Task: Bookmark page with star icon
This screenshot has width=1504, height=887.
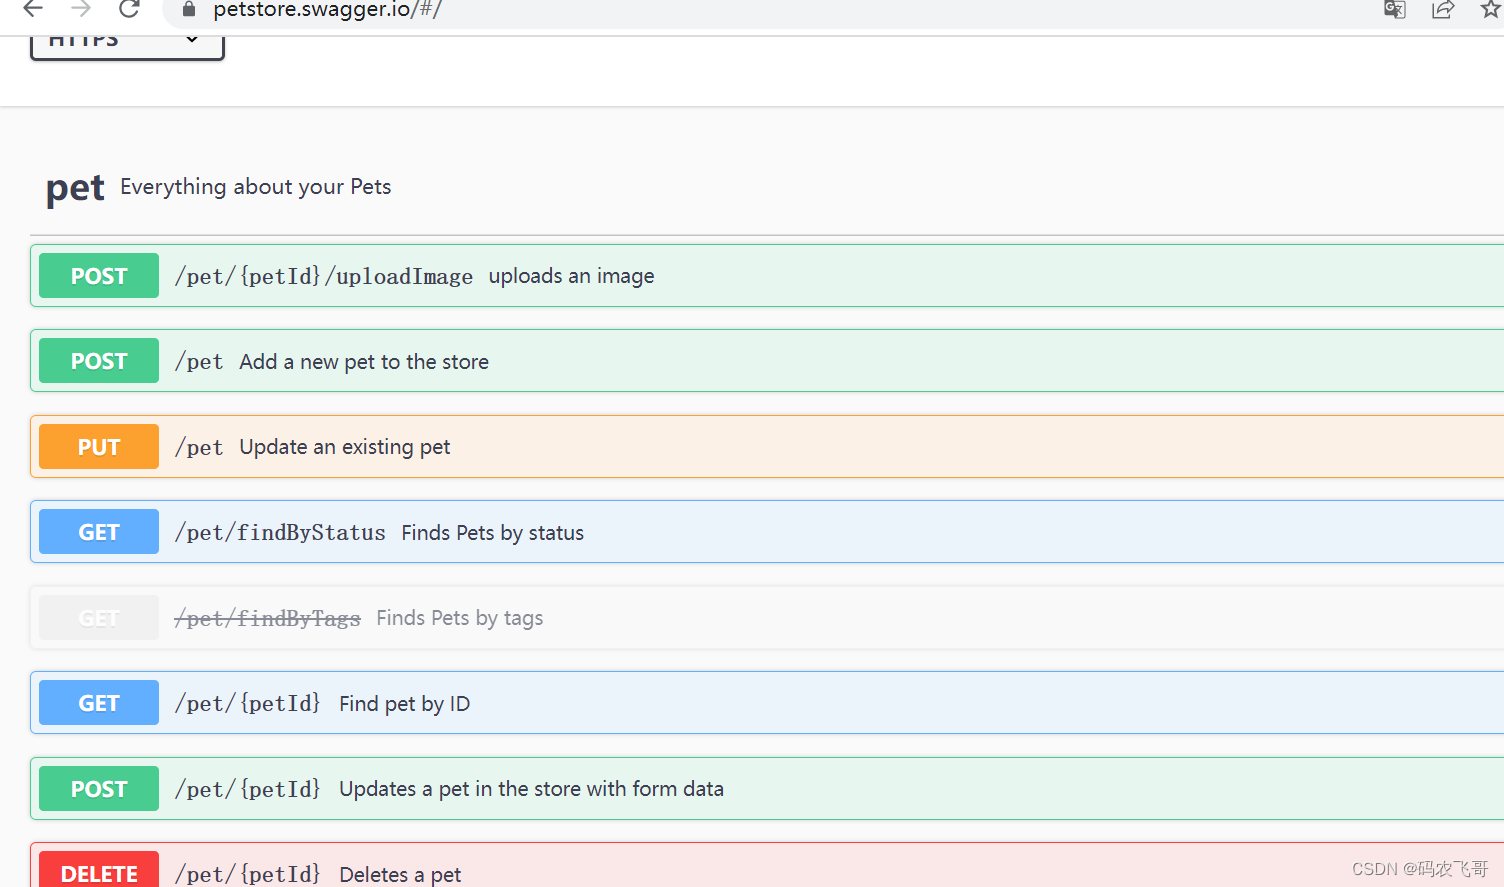Action: click(1490, 10)
